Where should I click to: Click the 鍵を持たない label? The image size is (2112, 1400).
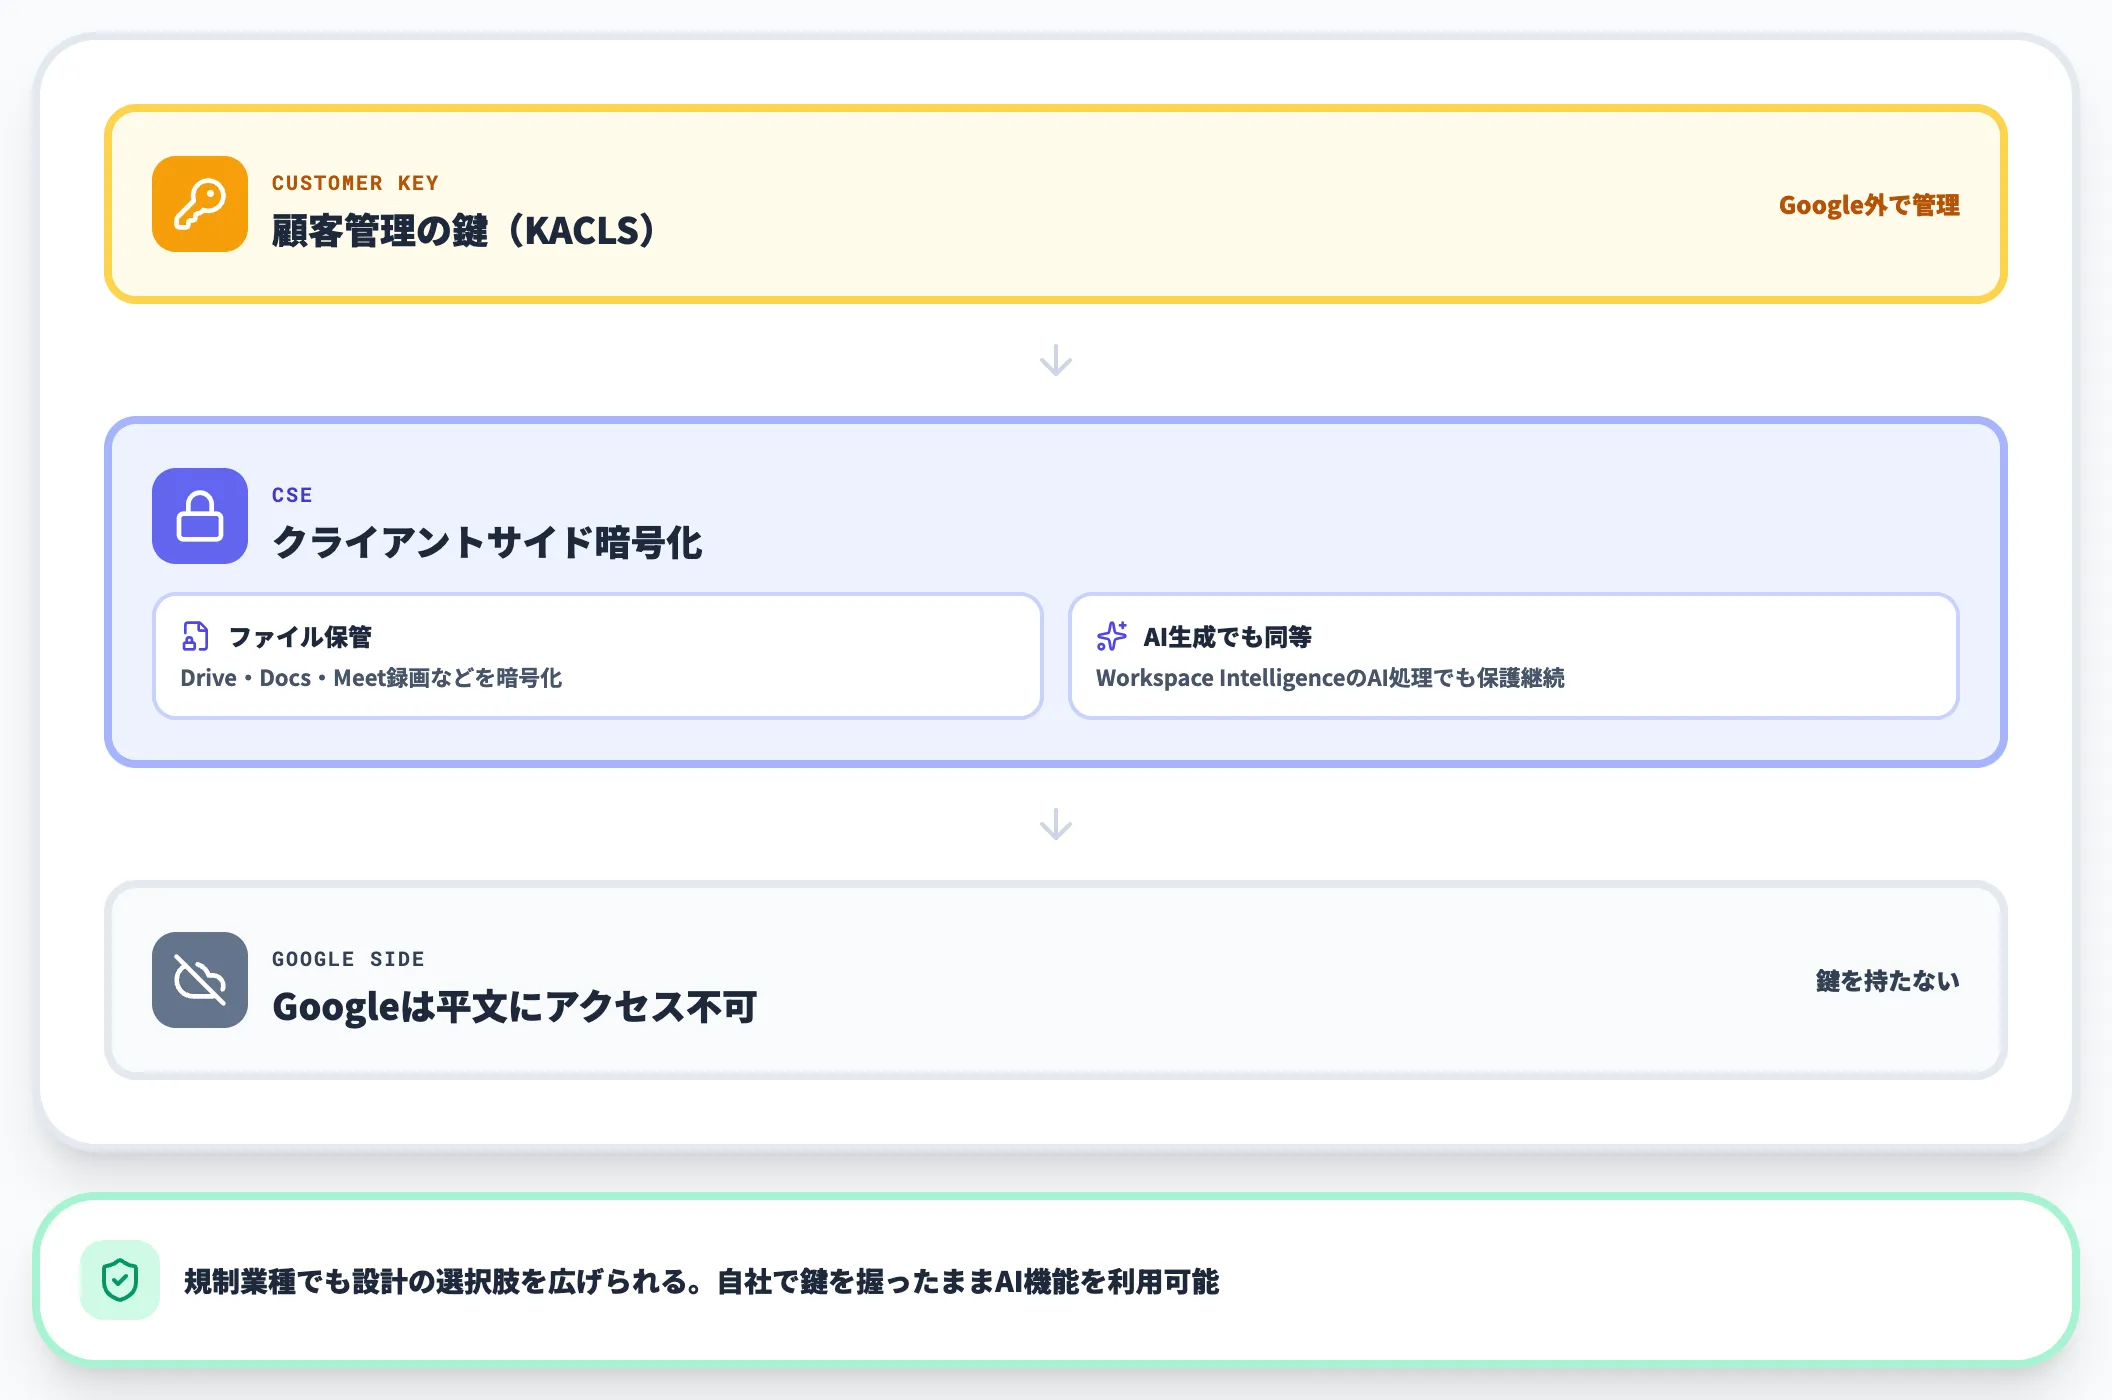1889,981
